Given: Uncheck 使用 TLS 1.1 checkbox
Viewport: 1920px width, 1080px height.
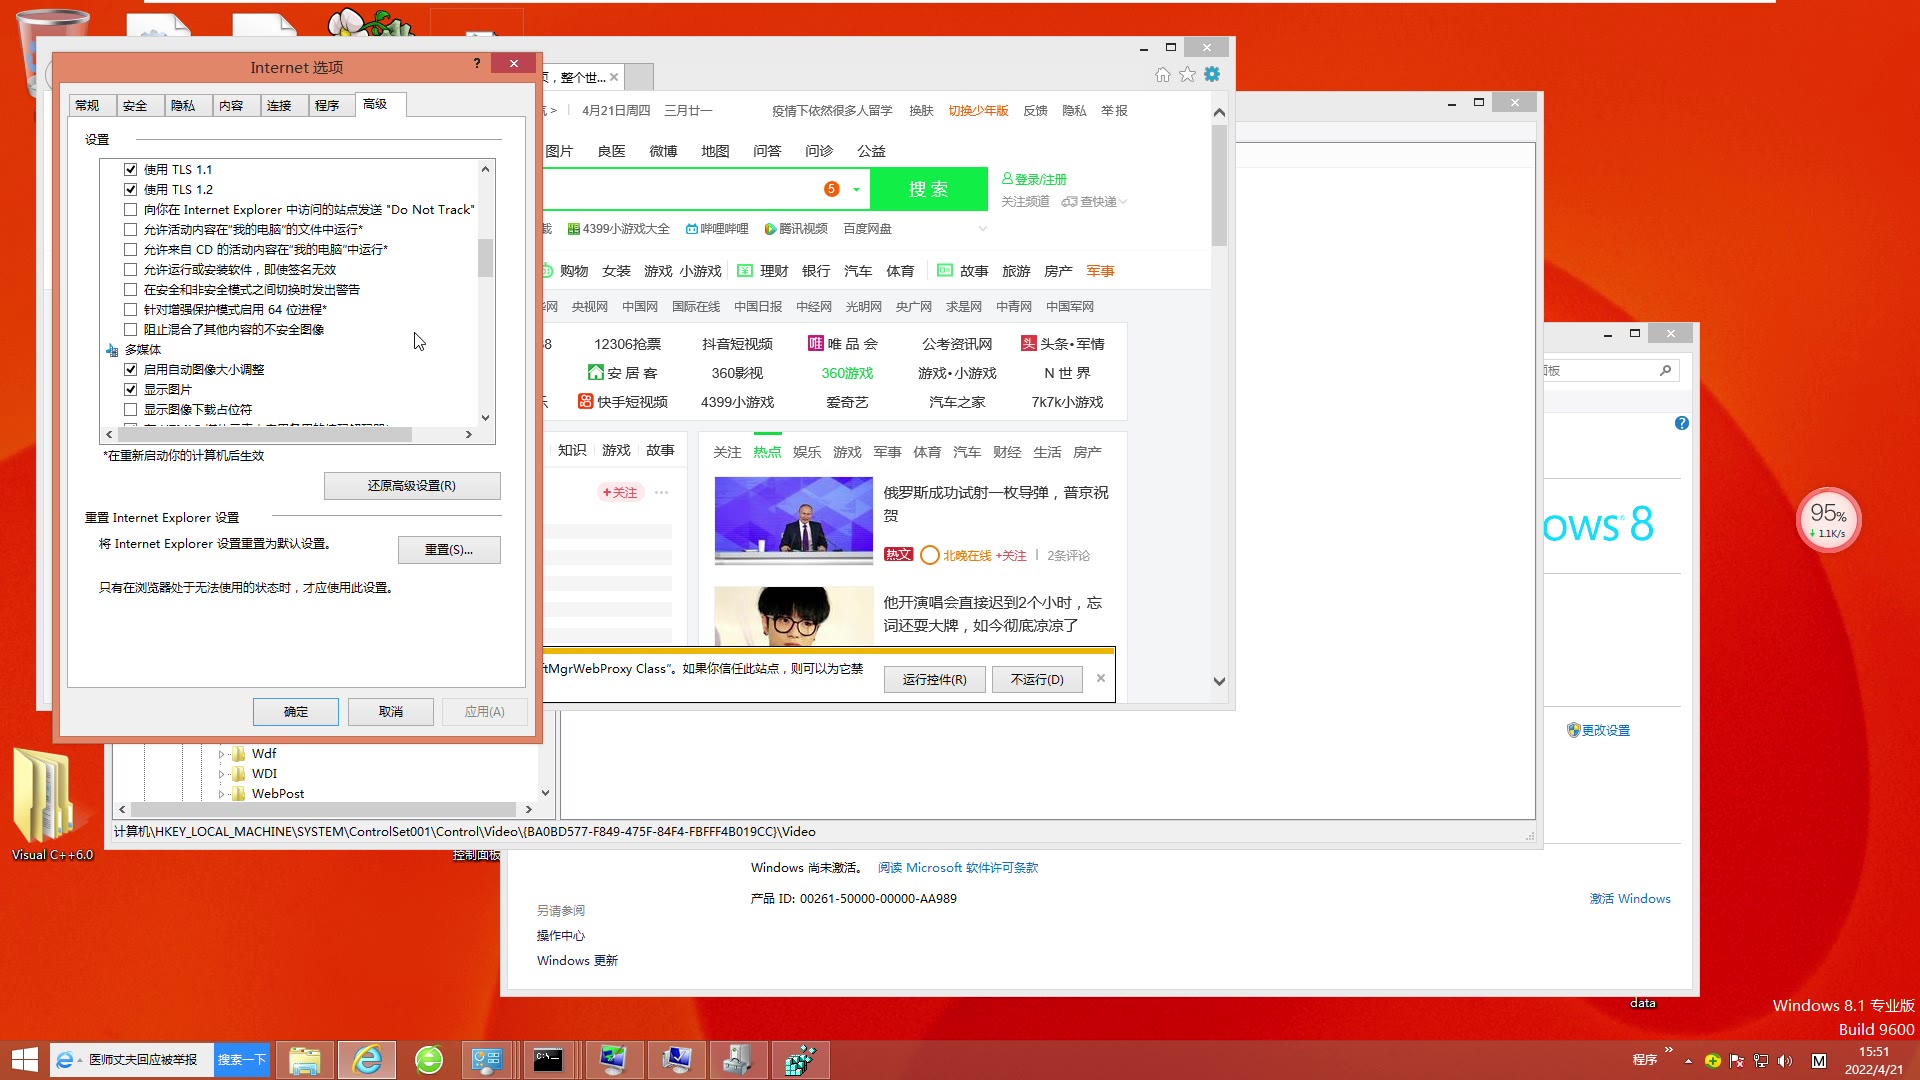Looking at the screenshot, I should click(130, 170).
